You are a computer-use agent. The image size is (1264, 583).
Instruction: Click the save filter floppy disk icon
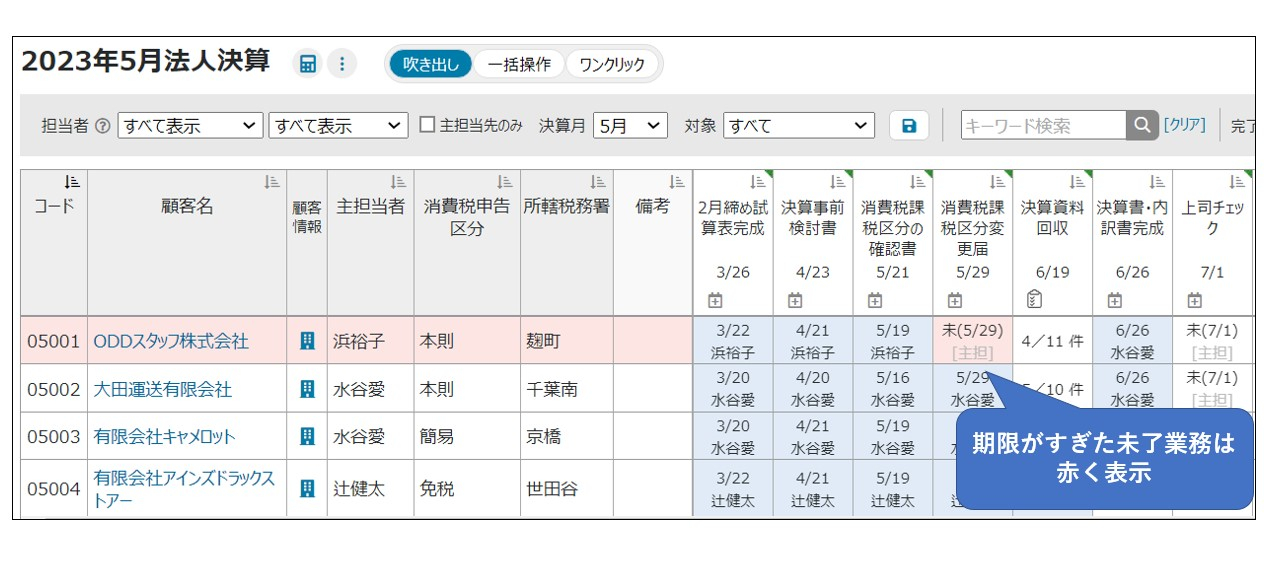[x=909, y=126]
